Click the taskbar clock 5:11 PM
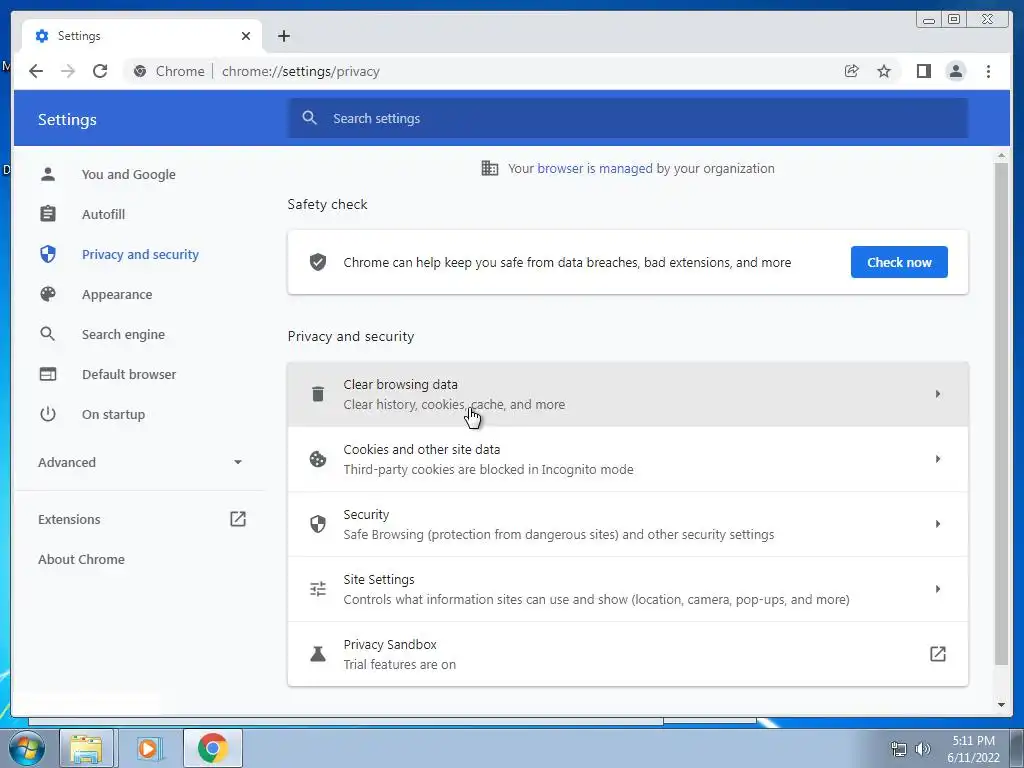The width and height of the screenshot is (1024, 768). [x=973, y=741]
